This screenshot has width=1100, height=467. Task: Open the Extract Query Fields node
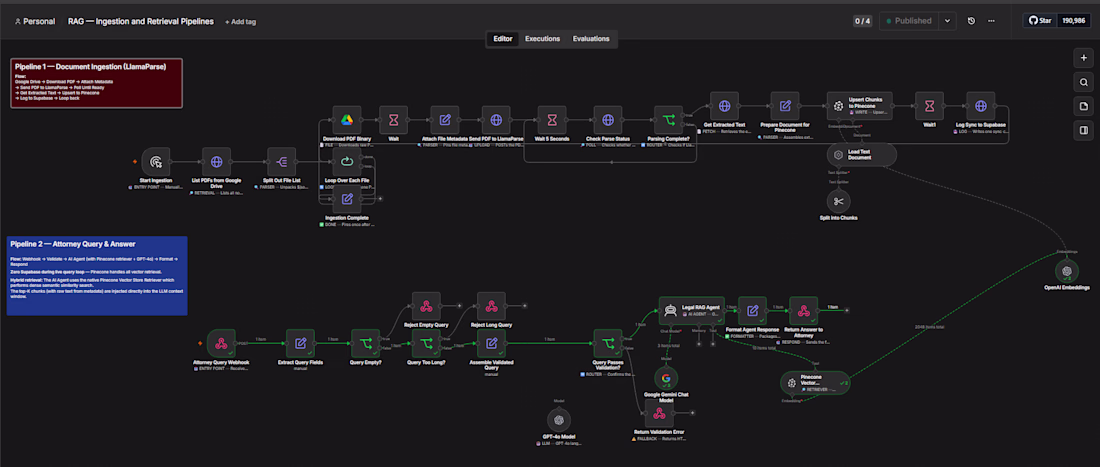[300, 344]
